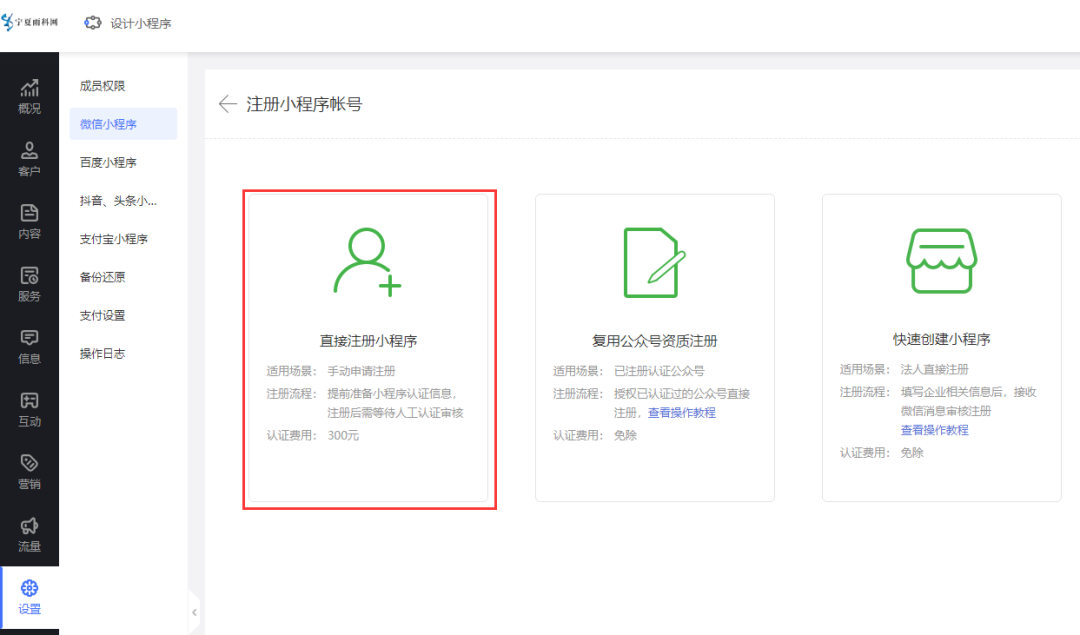This screenshot has width=1080, height=635.
Task: Open the 信息 messages section
Action: point(29,347)
